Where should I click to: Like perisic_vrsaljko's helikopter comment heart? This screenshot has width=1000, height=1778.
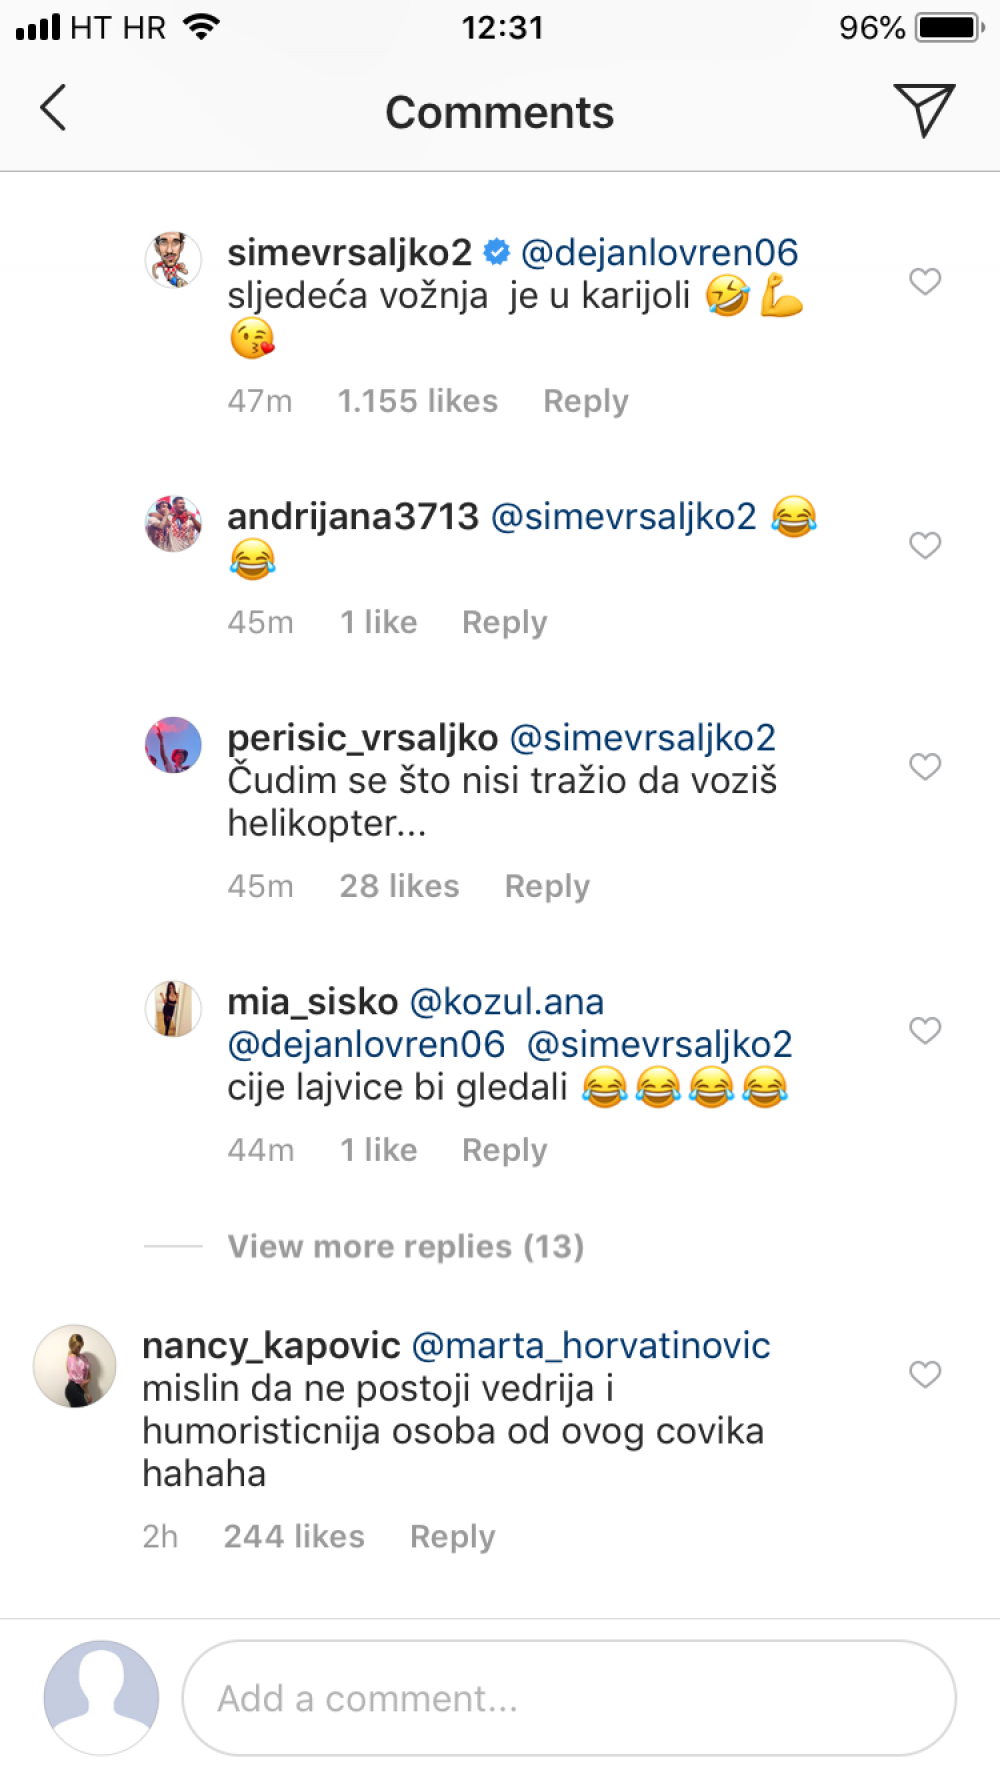(925, 767)
